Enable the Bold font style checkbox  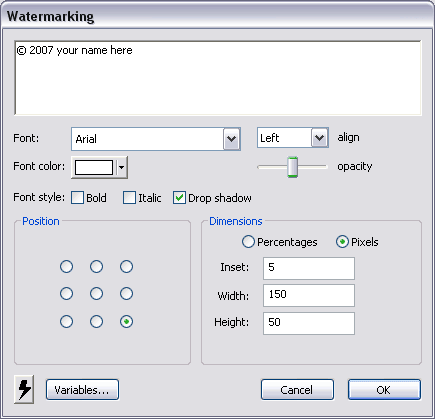click(77, 198)
